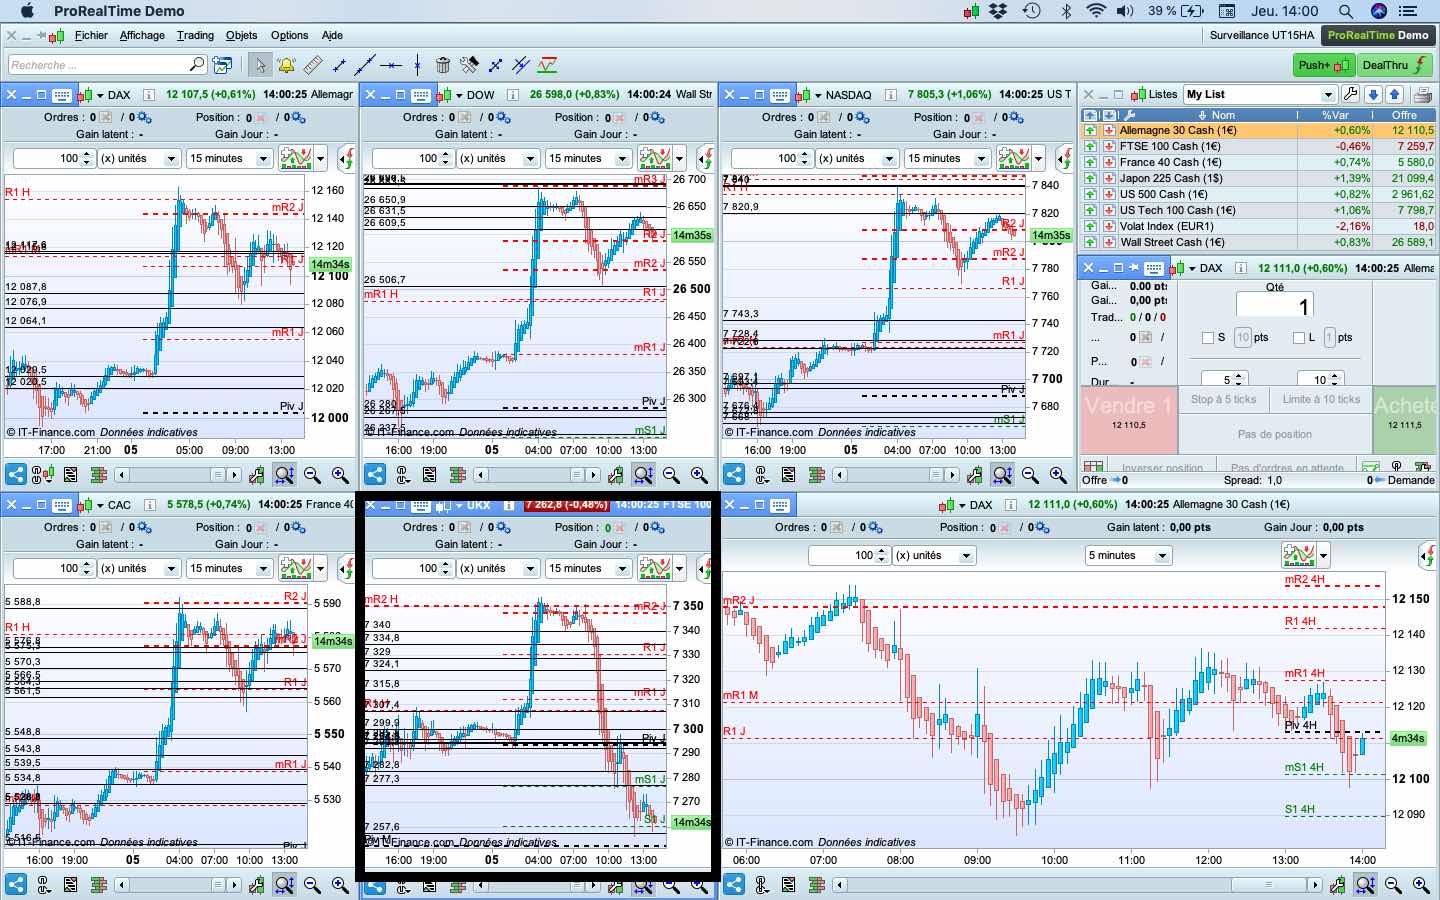Zoom in on the DAX 15-minute chart
Image resolution: width=1440 pixels, height=900 pixels.
click(x=340, y=475)
